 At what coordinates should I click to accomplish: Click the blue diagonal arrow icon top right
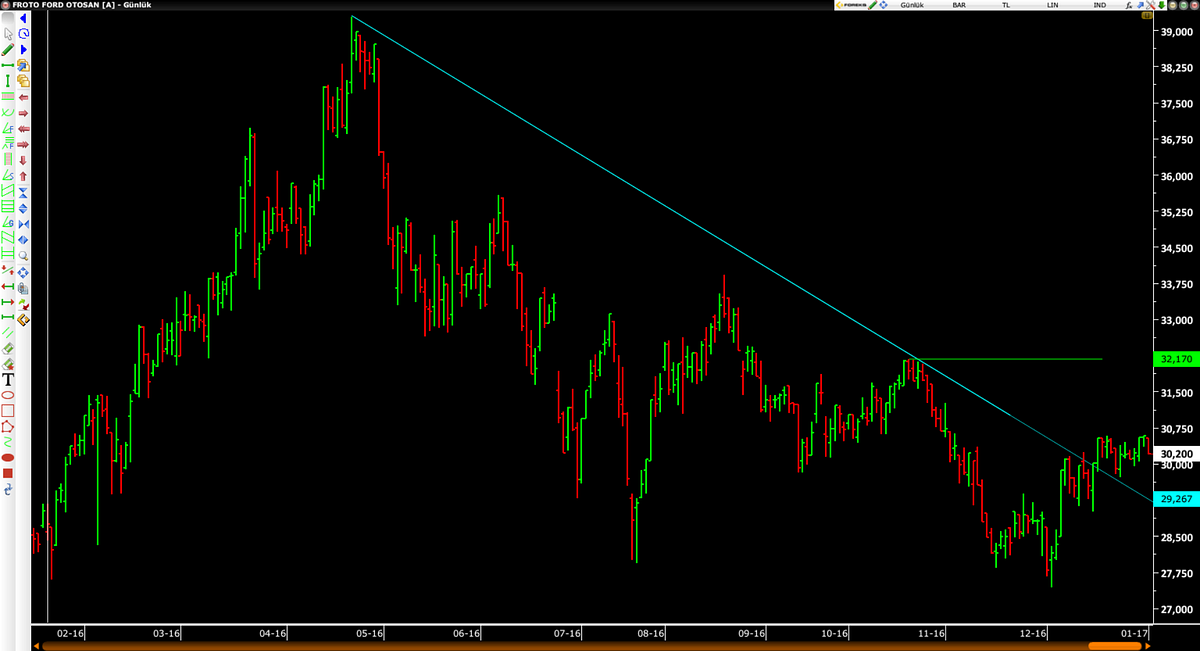(x=1140, y=5)
